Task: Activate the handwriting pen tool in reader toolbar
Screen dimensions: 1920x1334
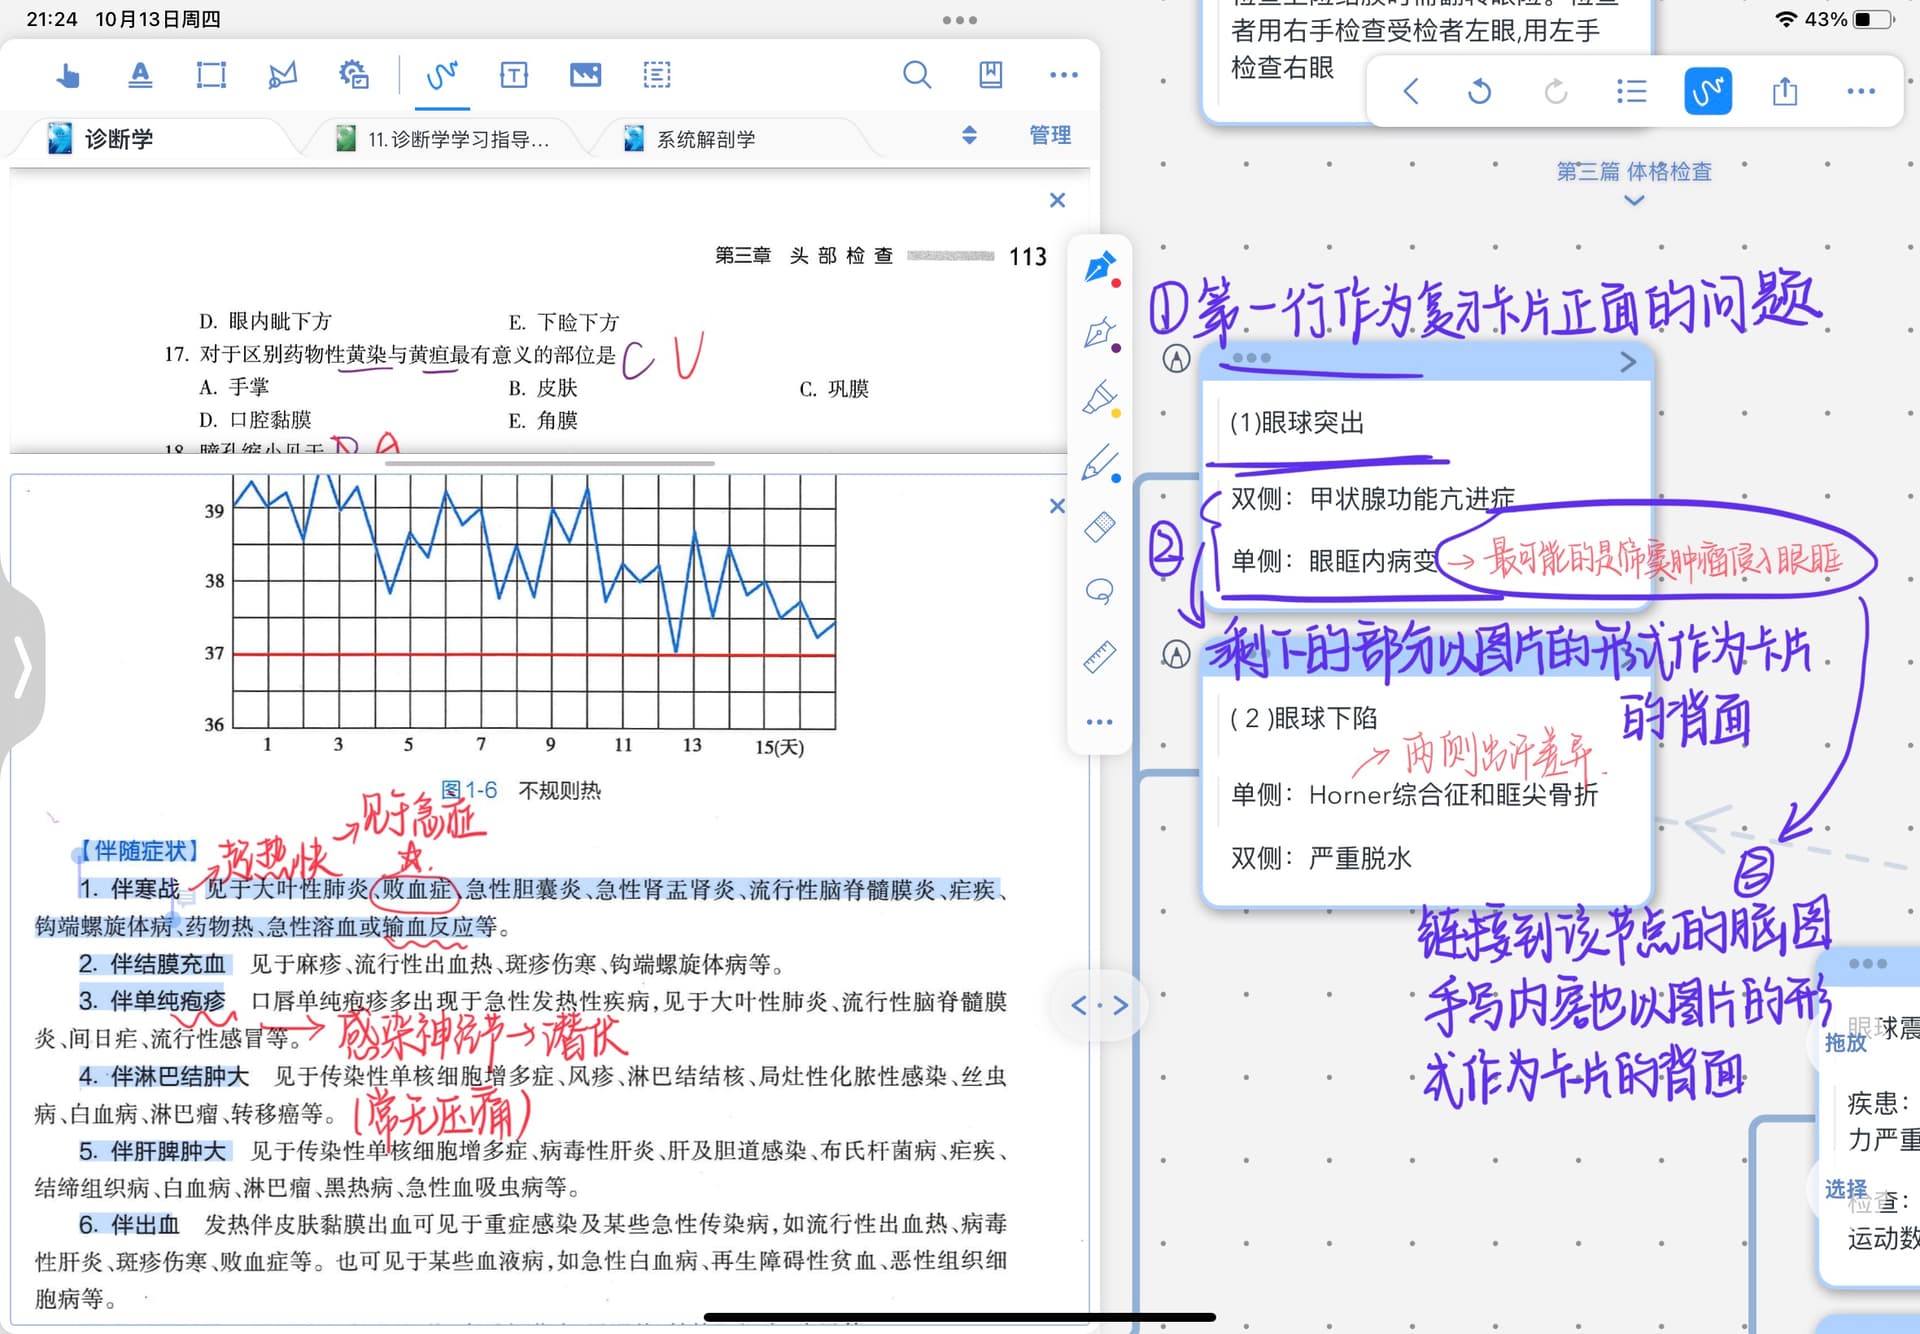Action: point(442,75)
